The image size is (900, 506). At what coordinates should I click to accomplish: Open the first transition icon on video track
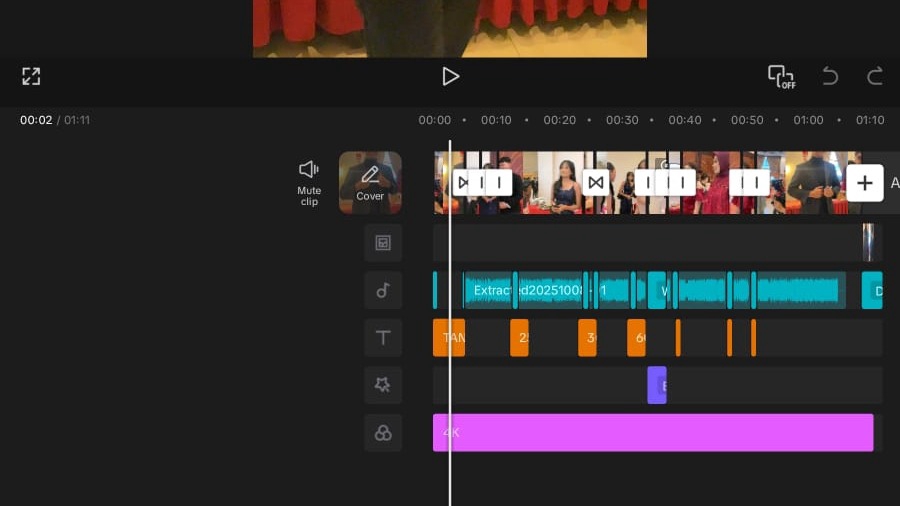point(463,183)
